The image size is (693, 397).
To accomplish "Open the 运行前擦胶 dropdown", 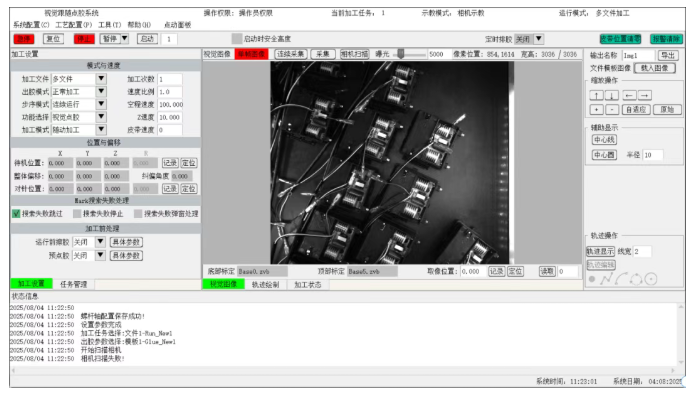I will click(x=100, y=242).
